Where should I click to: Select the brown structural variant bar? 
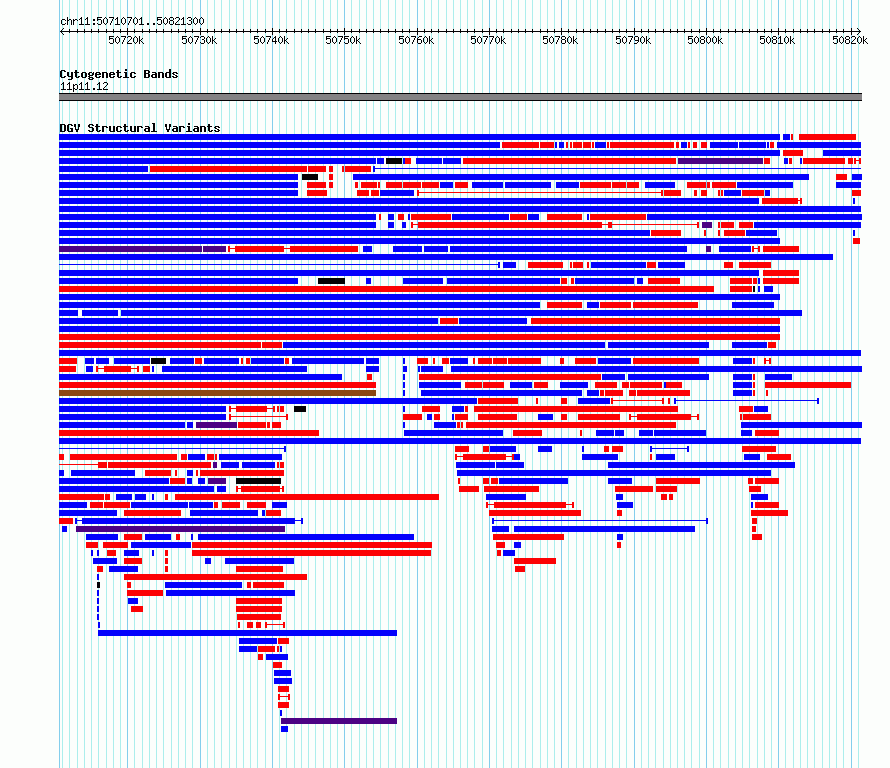coord(217,393)
